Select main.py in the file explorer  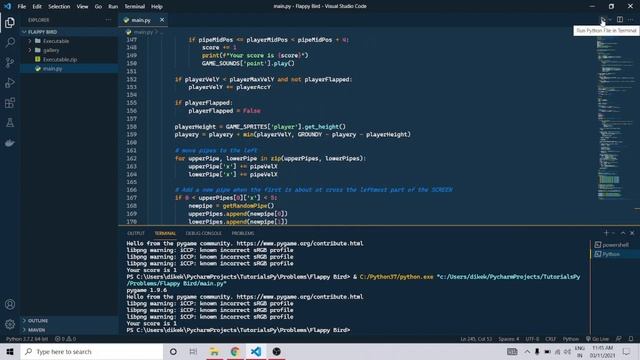pyautogui.click(x=53, y=69)
